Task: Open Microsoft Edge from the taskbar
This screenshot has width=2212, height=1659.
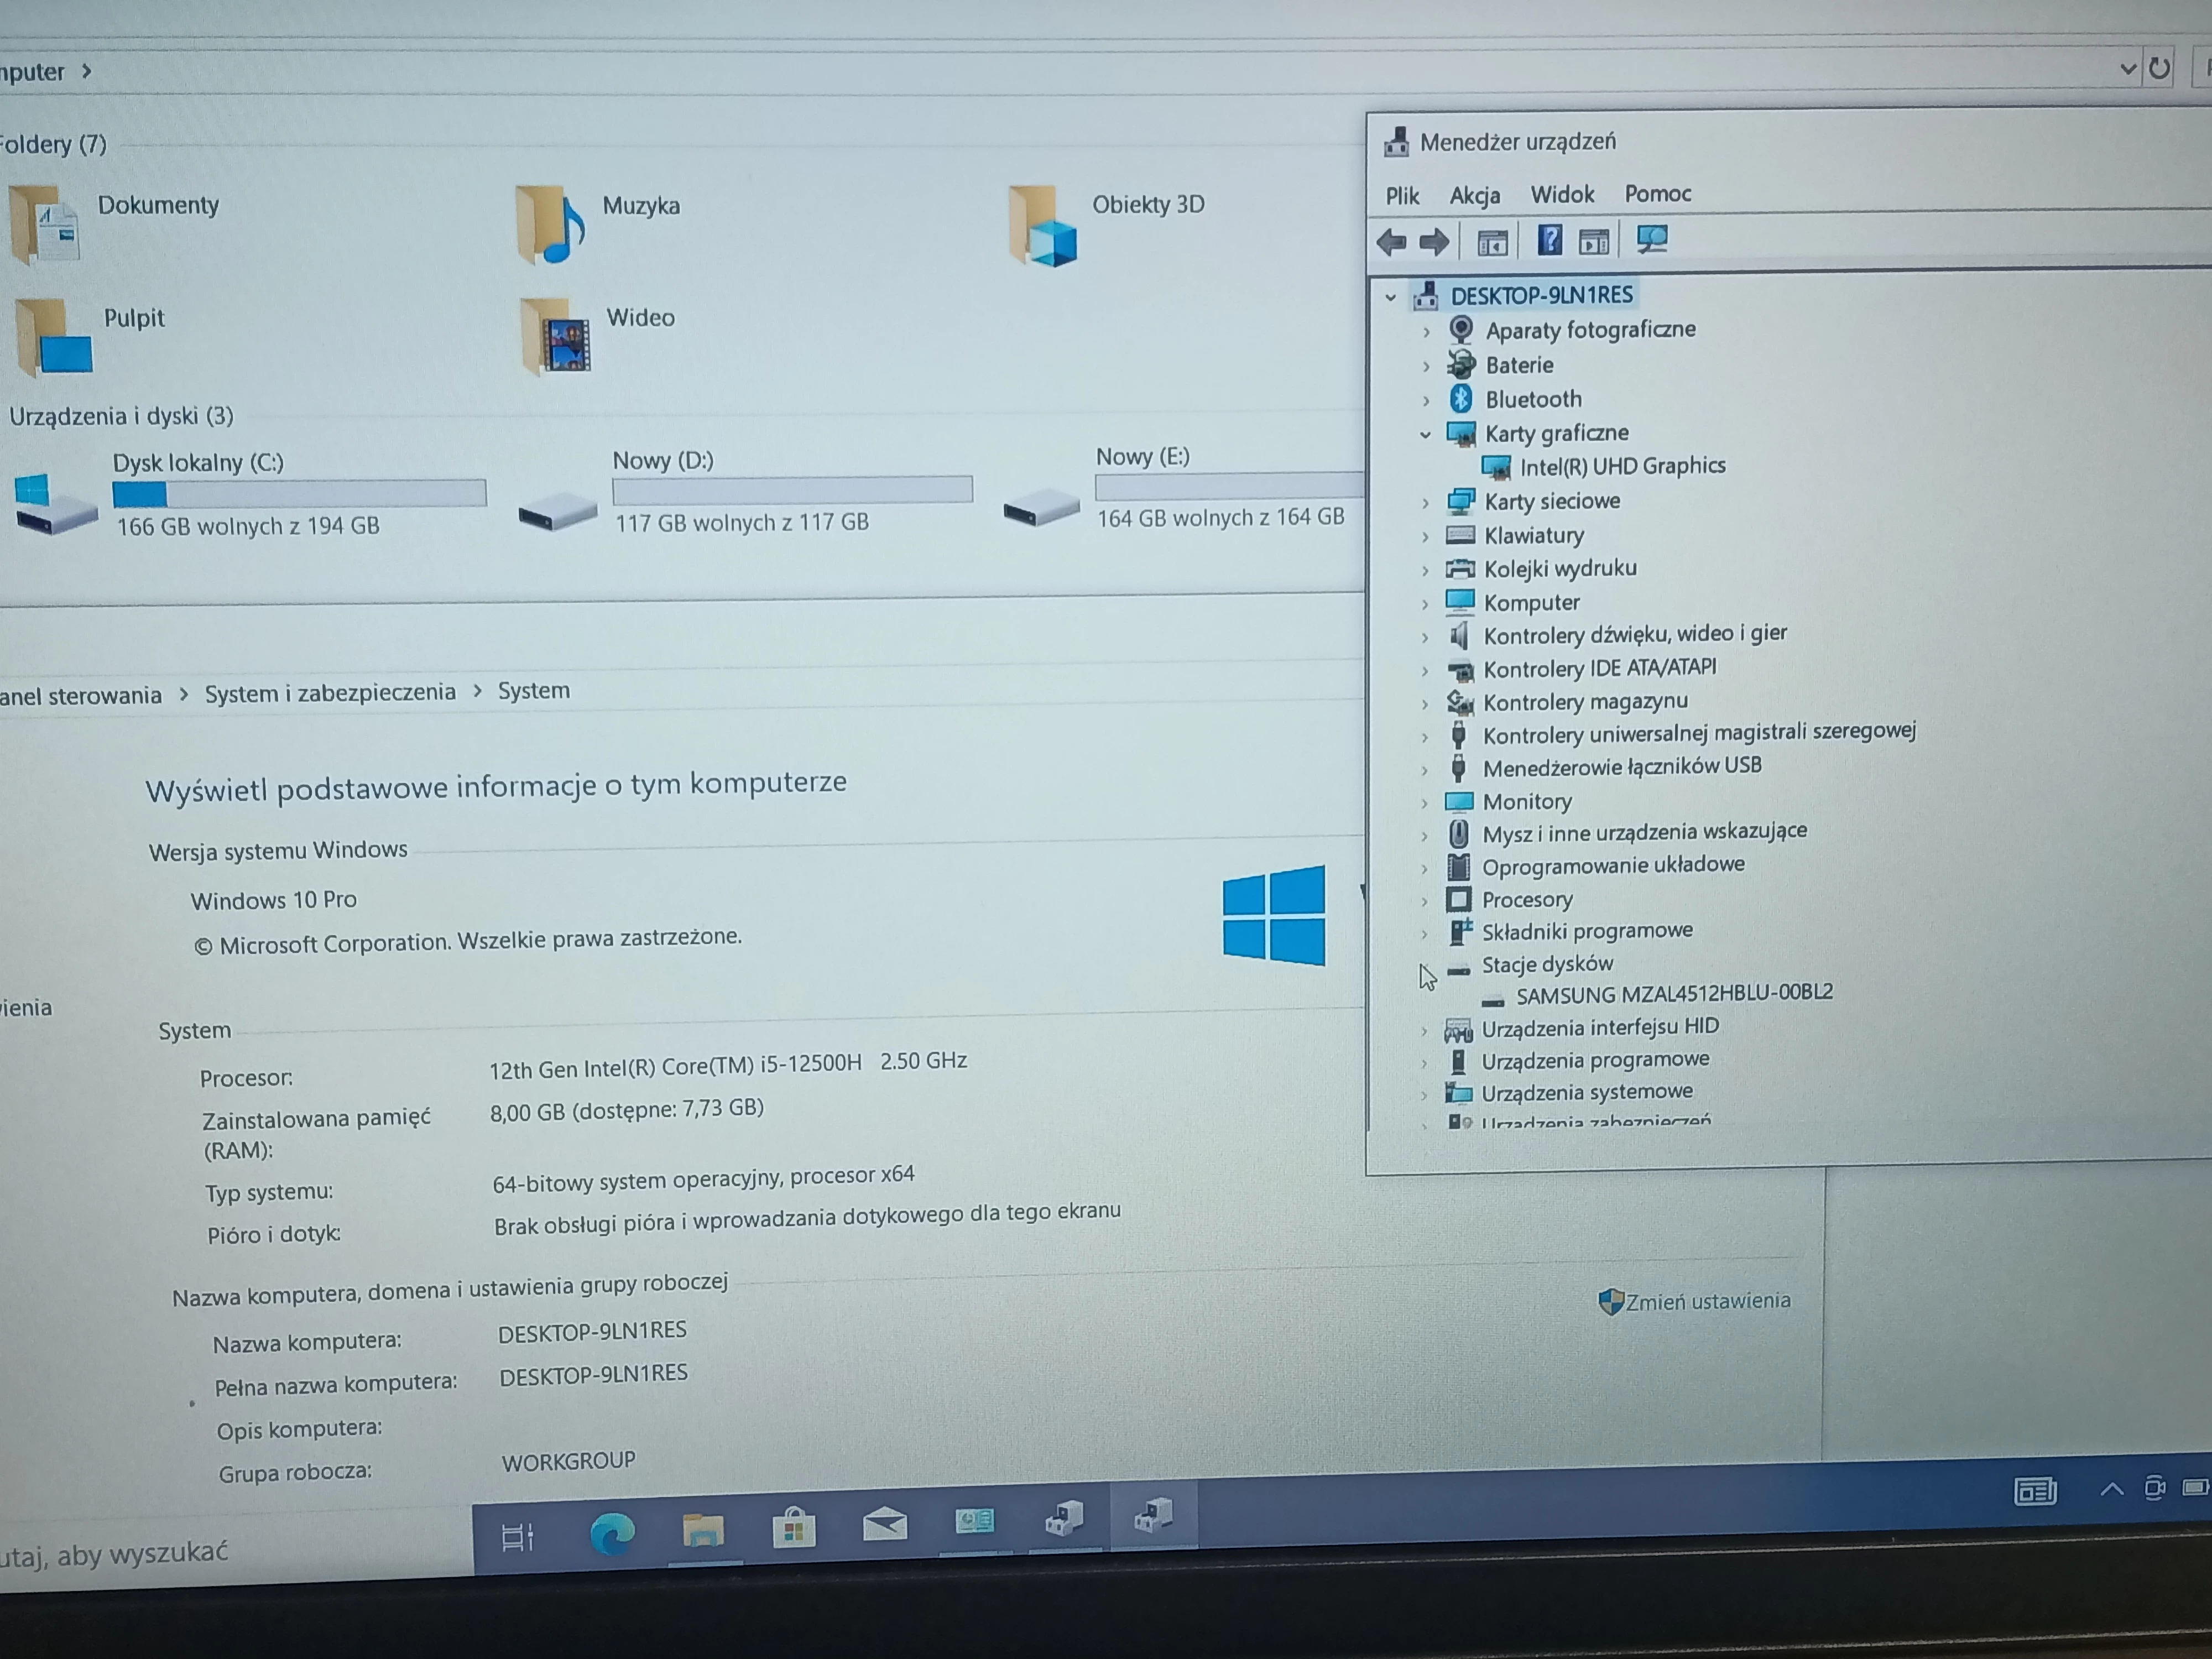Action: (x=612, y=1533)
